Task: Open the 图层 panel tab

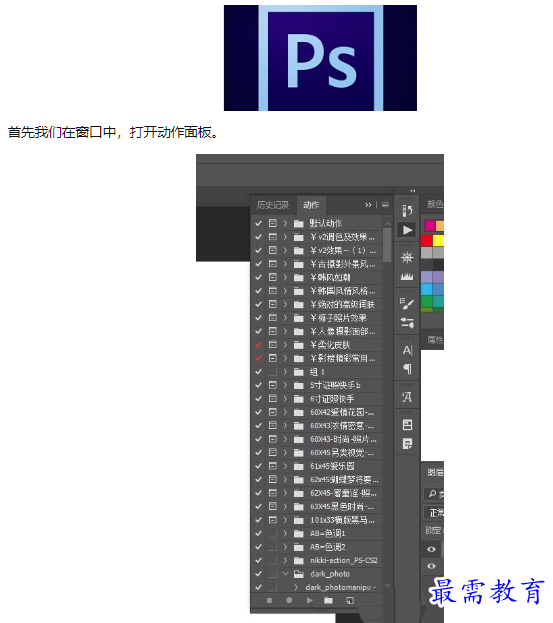Action: (435, 472)
